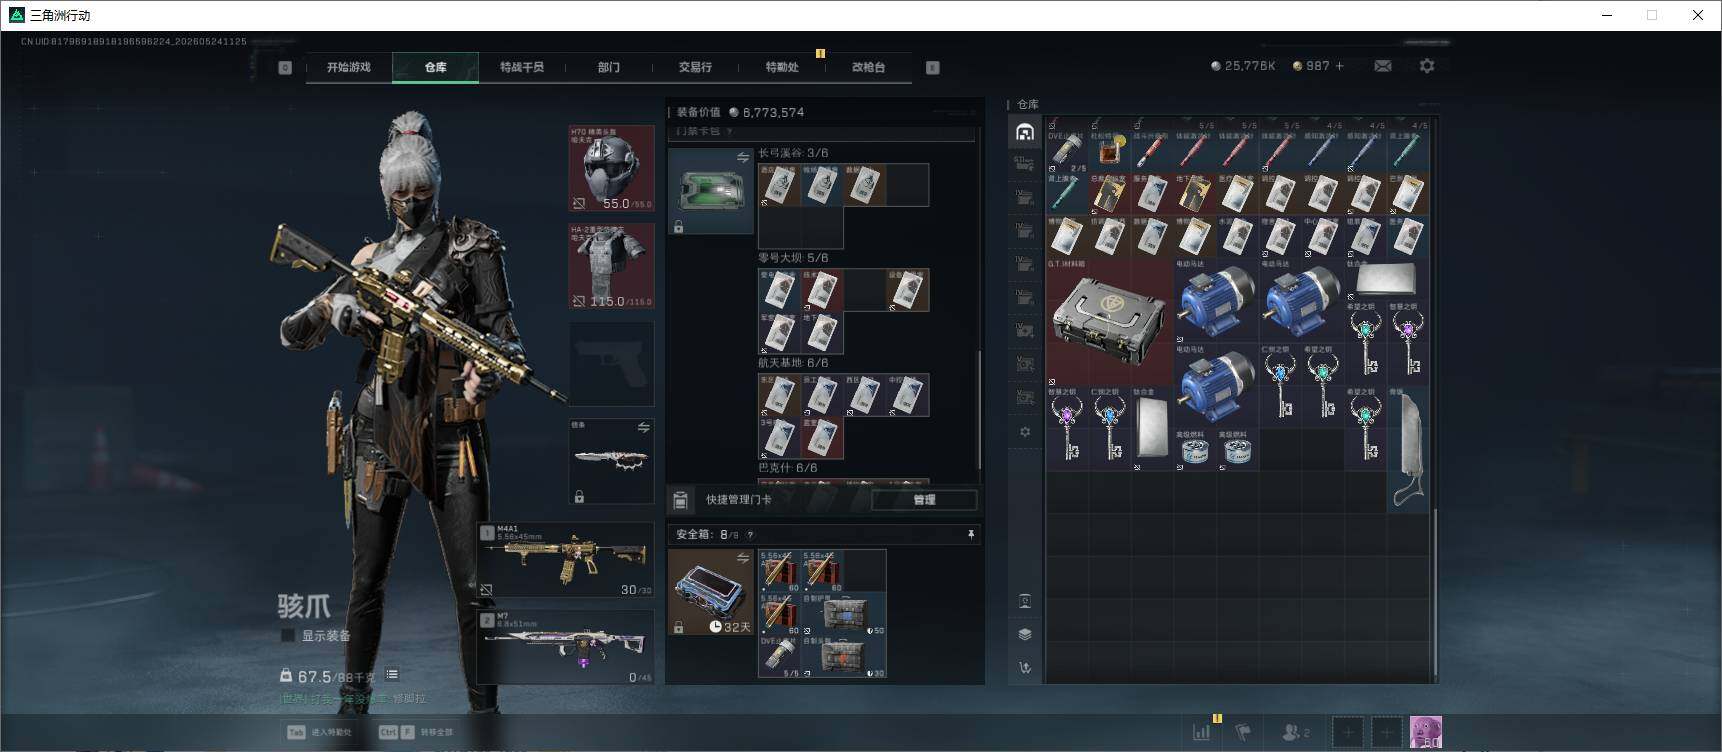Screen dimensions: 1722x752
Task: Select the 自制头盔 helmet repair kit in safe box
Action: tap(845, 656)
